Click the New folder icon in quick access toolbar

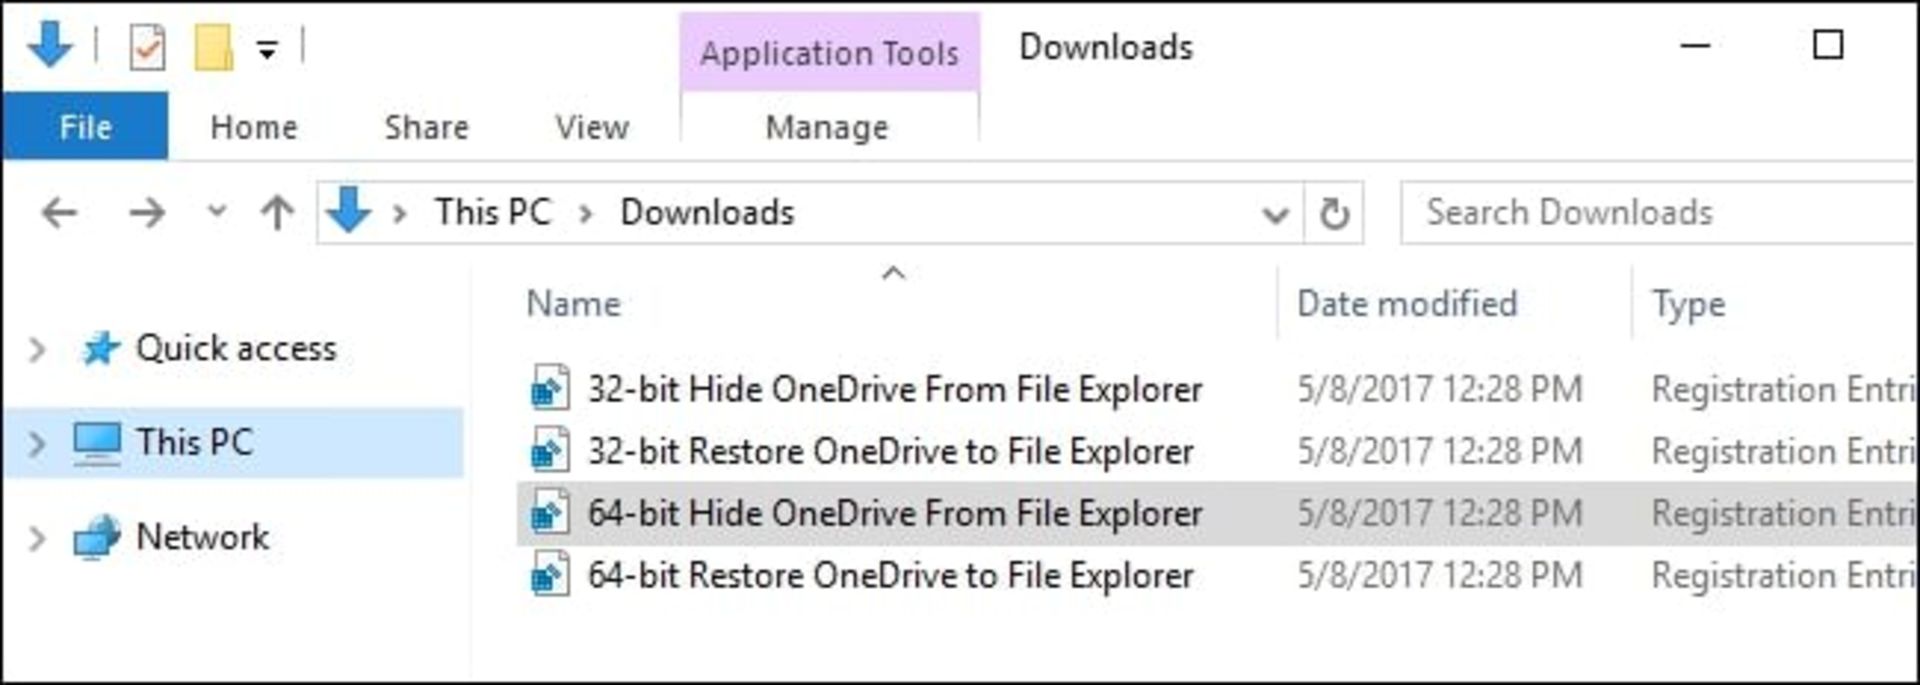pyautogui.click(x=213, y=47)
